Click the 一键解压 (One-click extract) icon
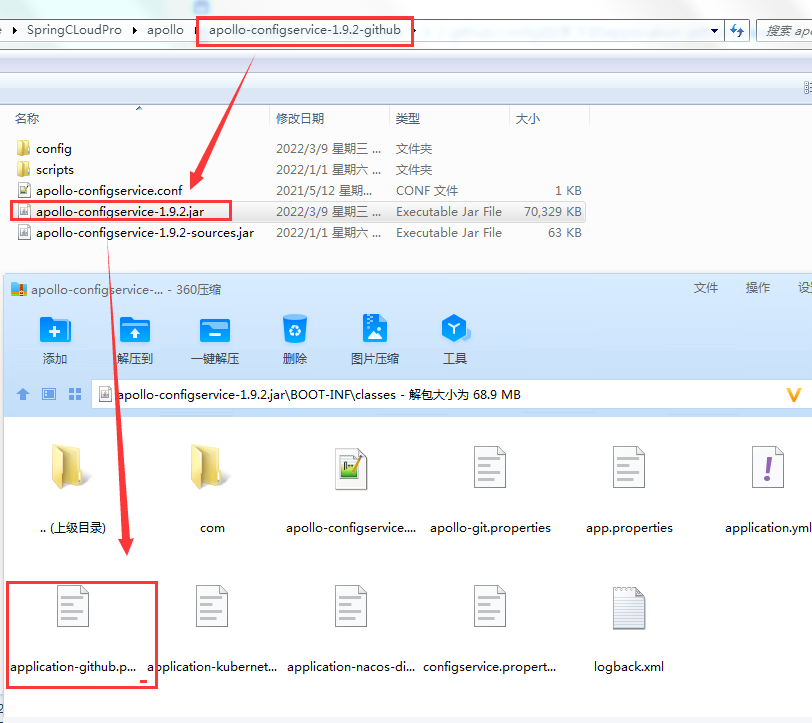 coord(215,330)
